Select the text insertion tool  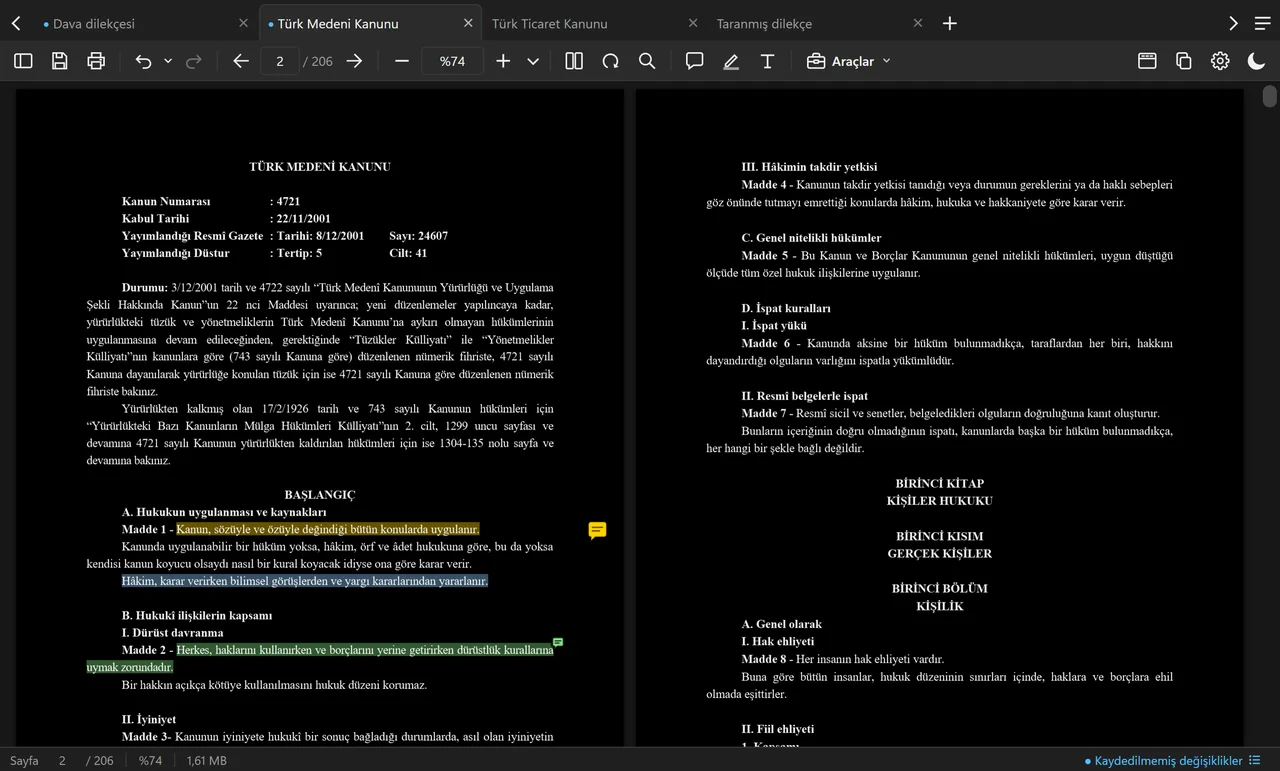coord(767,61)
